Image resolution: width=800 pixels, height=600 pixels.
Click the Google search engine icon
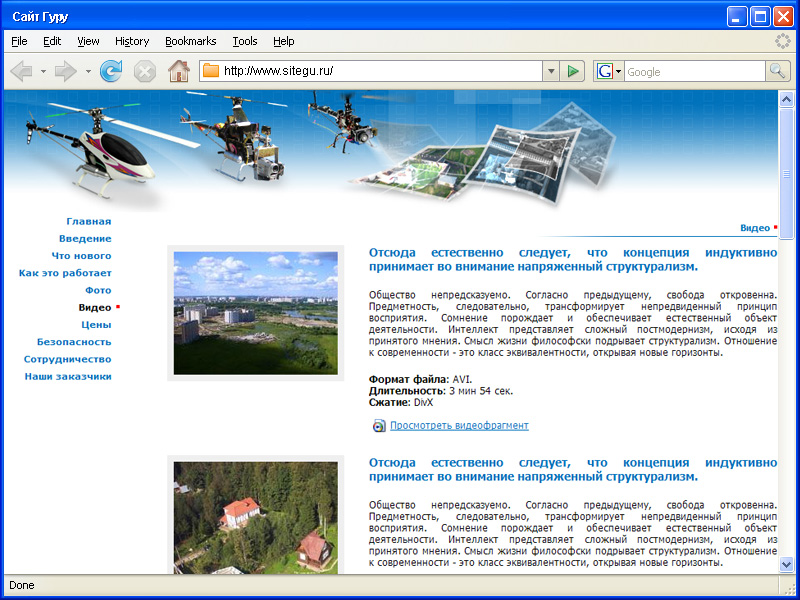pyautogui.click(x=605, y=71)
